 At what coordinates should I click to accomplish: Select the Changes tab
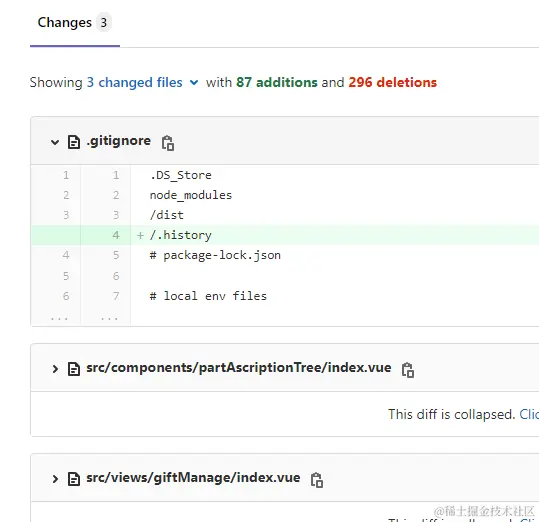[75, 23]
